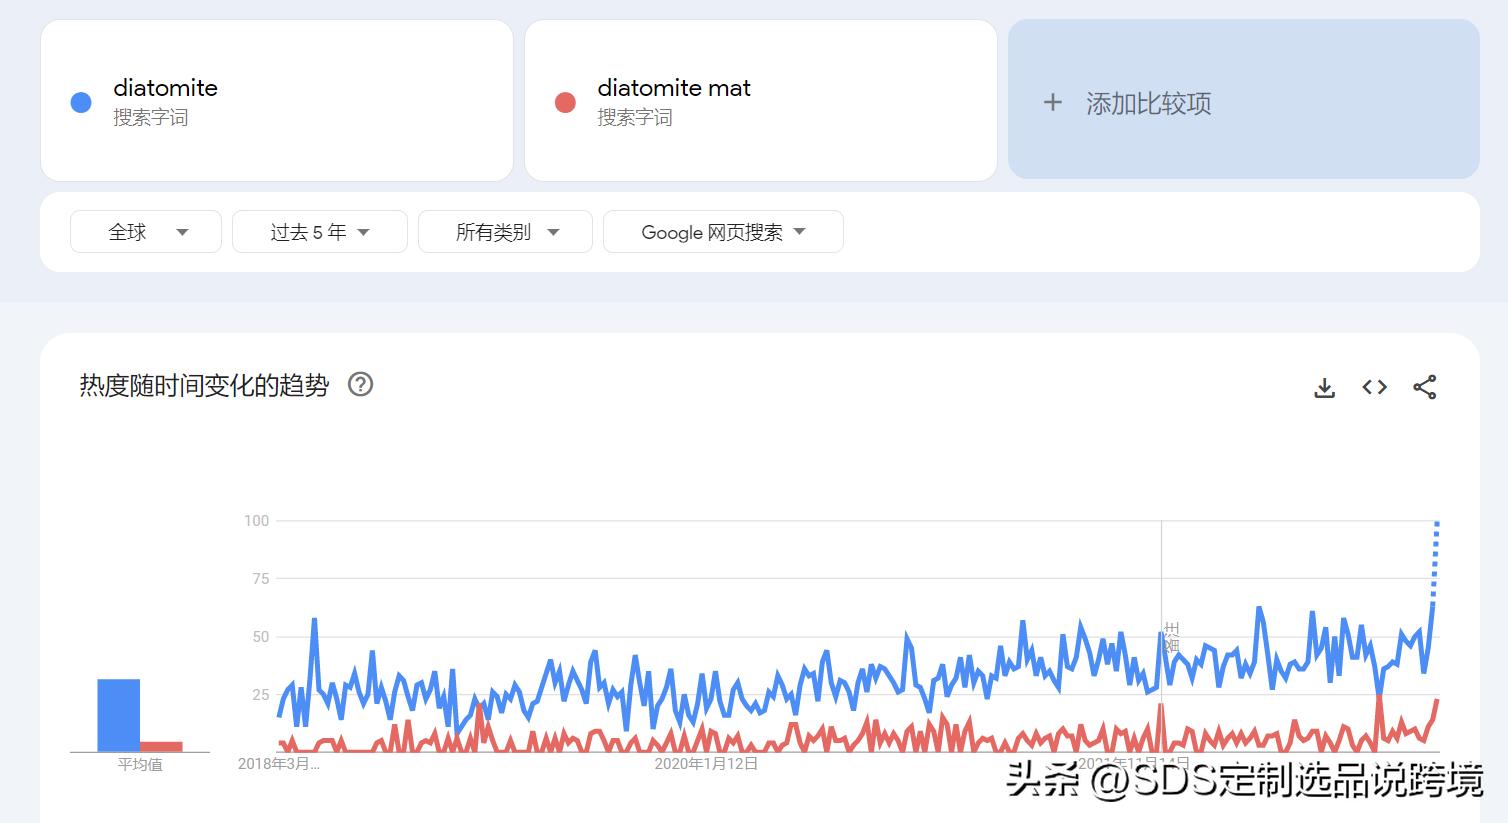This screenshot has width=1508, height=823.
Task: Click the blue dot beside diatomite
Action: (x=81, y=102)
